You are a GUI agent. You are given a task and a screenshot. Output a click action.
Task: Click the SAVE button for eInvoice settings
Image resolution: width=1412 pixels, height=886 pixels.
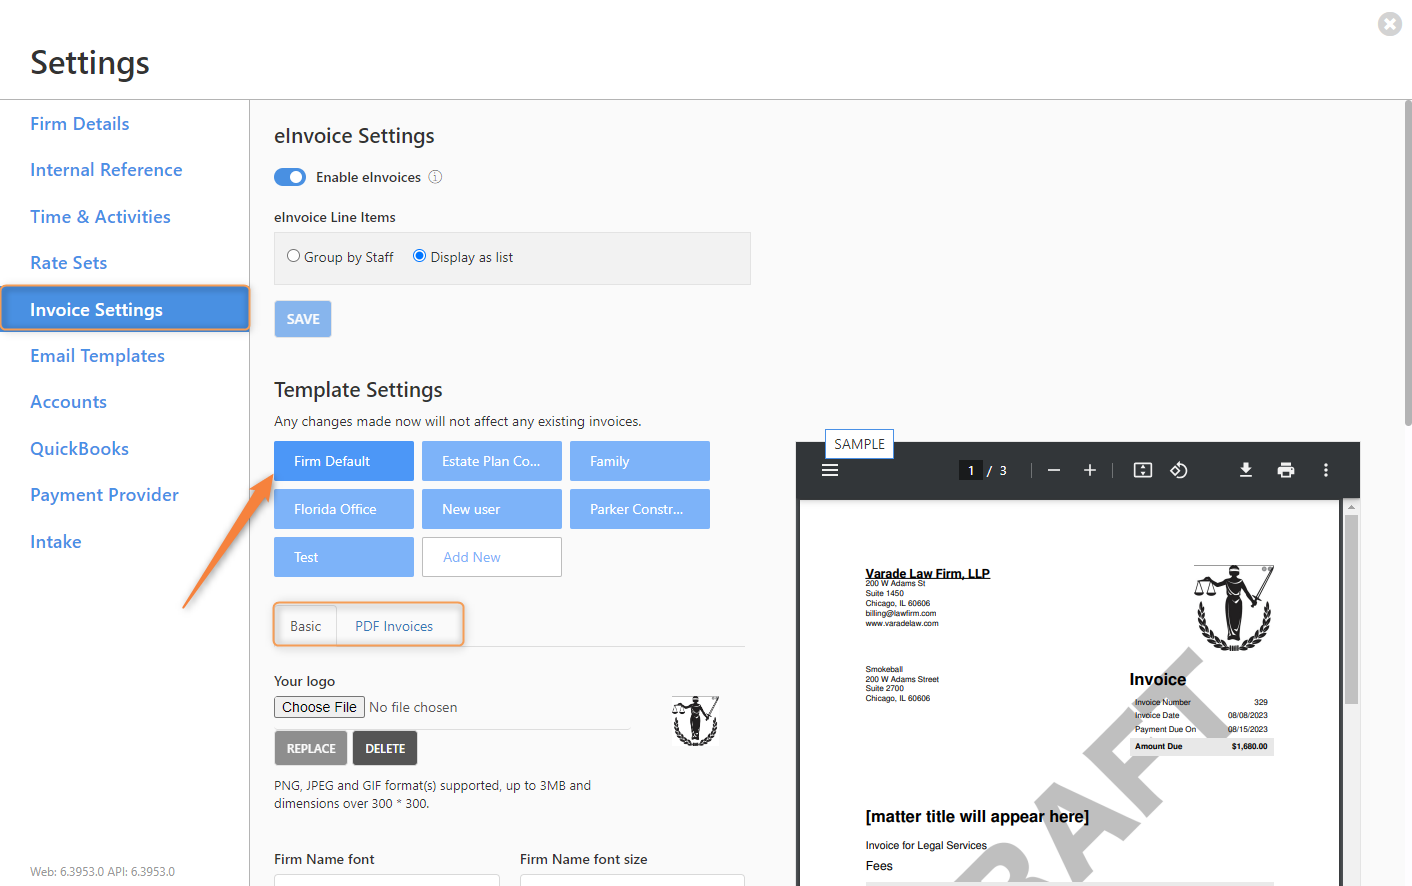[303, 319]
